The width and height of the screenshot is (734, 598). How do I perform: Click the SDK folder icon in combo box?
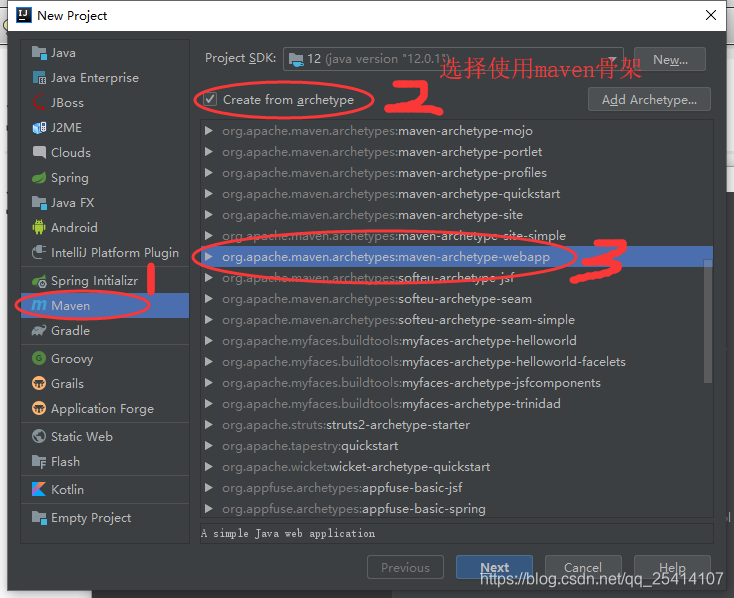click(x=296, y=59)
